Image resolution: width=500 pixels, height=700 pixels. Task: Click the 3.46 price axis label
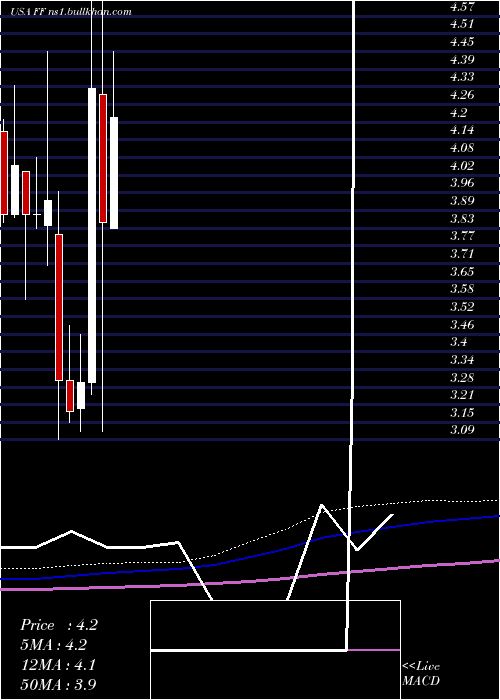(x=462, y=325)
